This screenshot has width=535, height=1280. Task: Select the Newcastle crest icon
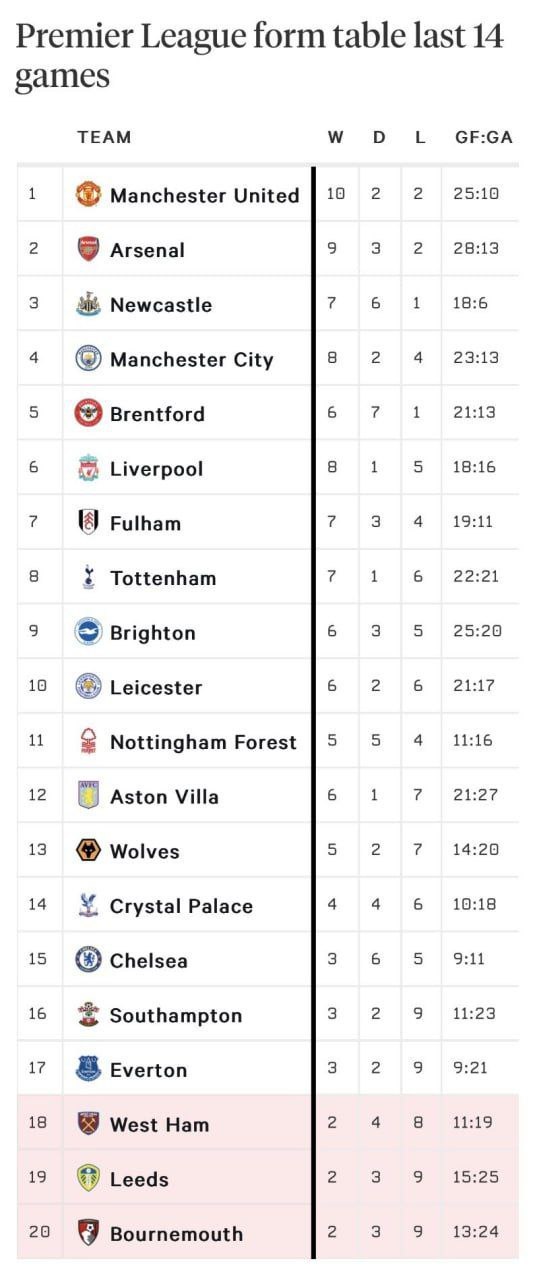(89, 304)
